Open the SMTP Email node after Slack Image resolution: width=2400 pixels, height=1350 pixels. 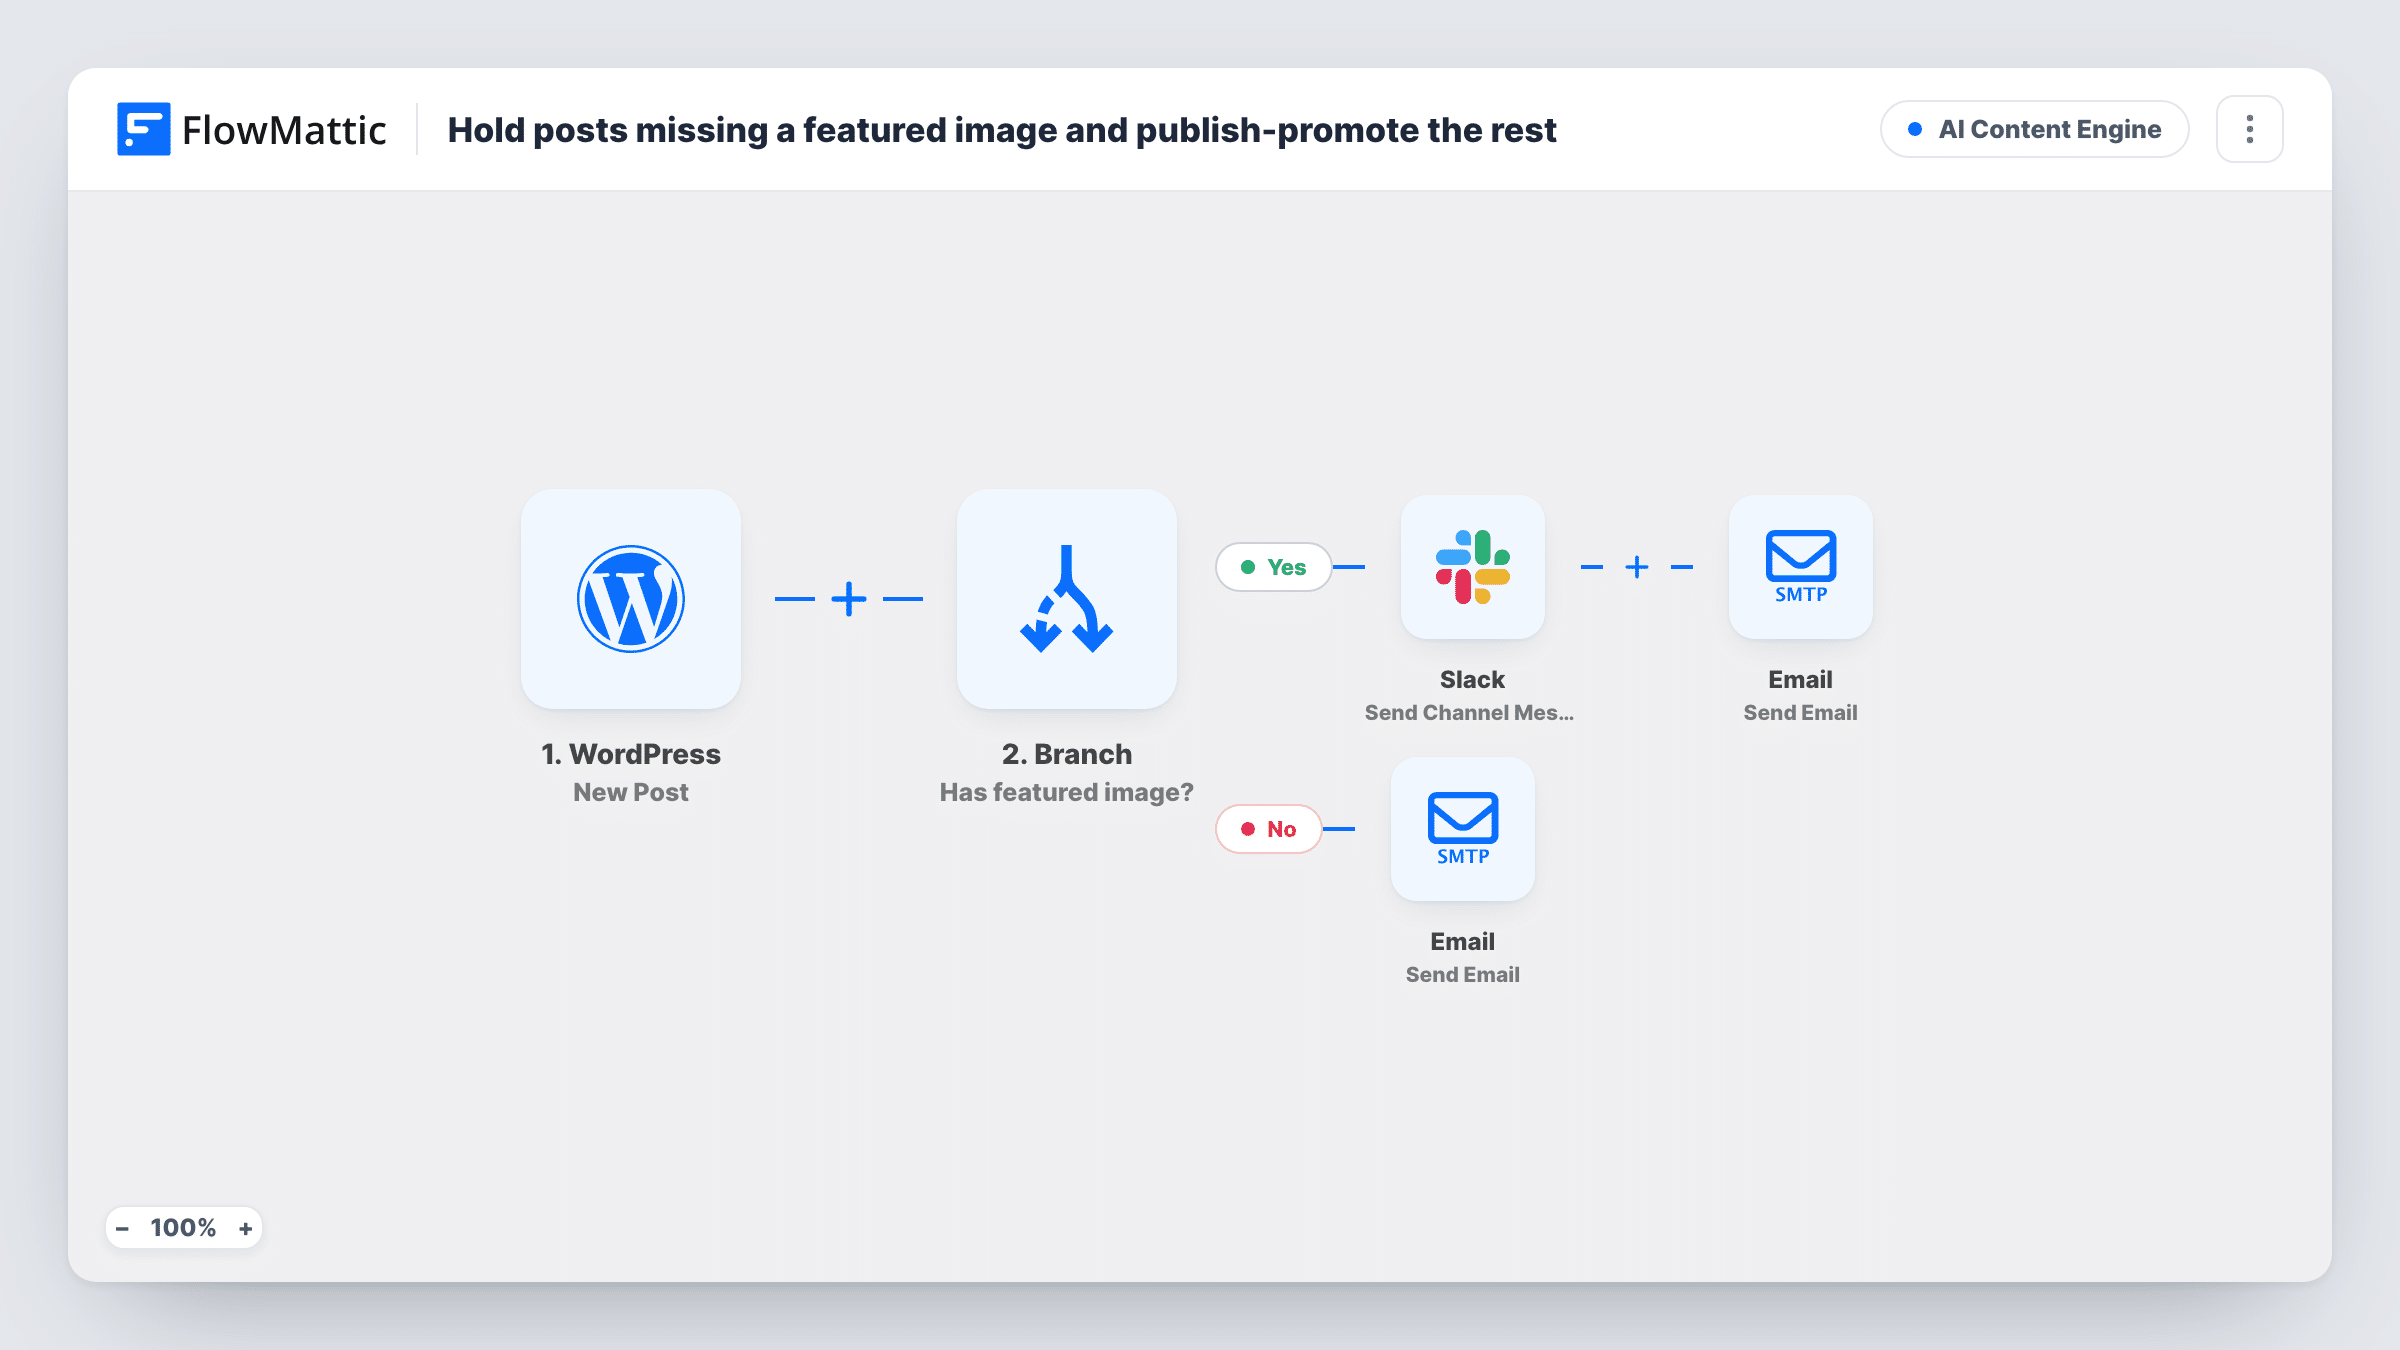coord(1801,567)
